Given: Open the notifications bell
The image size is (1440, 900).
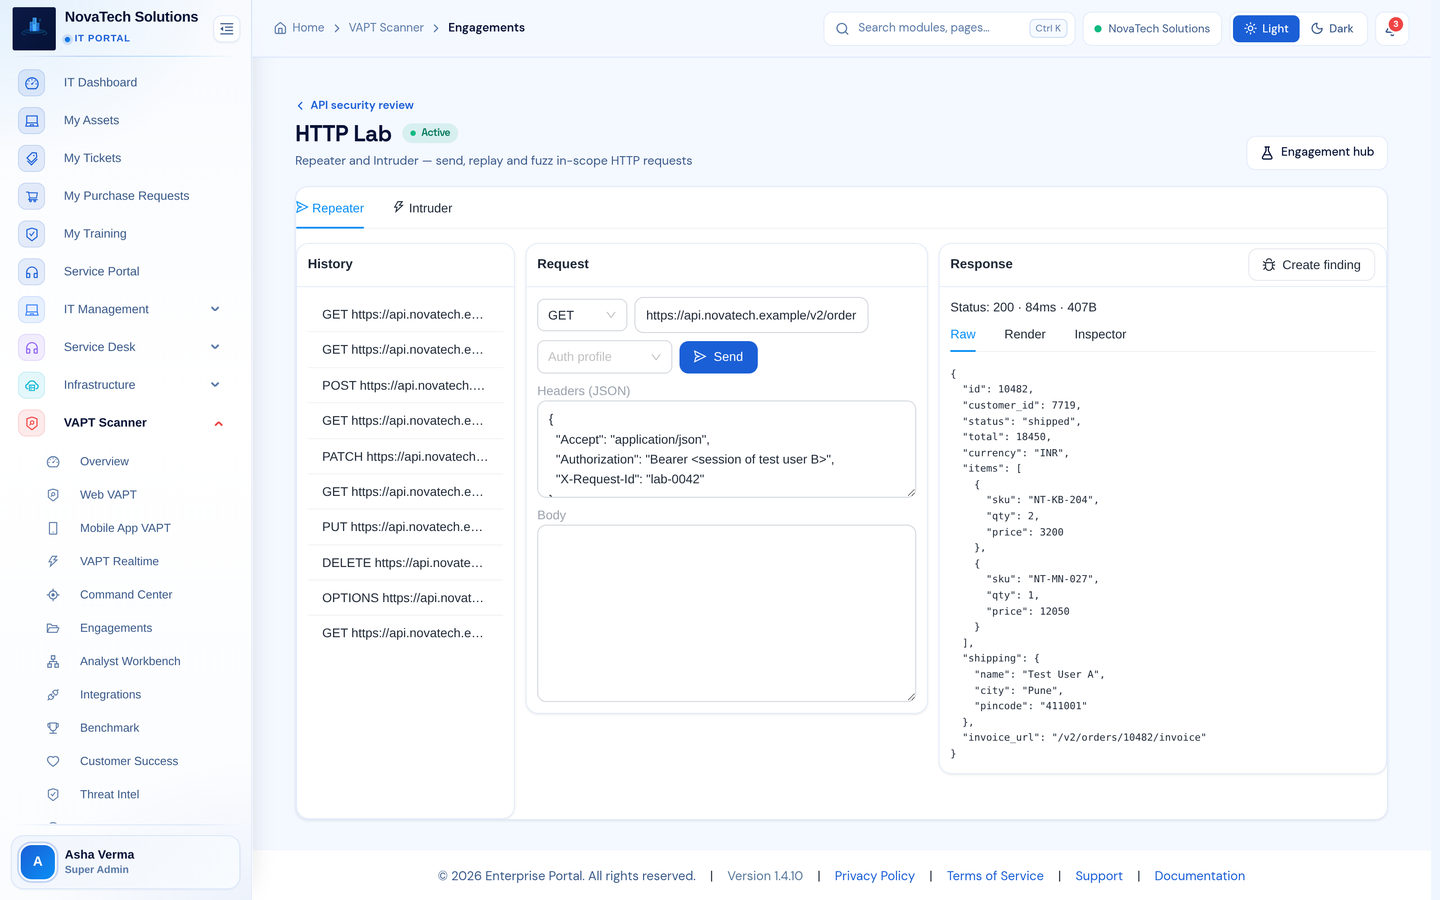Looking at the screenshot, I should coord(1391,29).
